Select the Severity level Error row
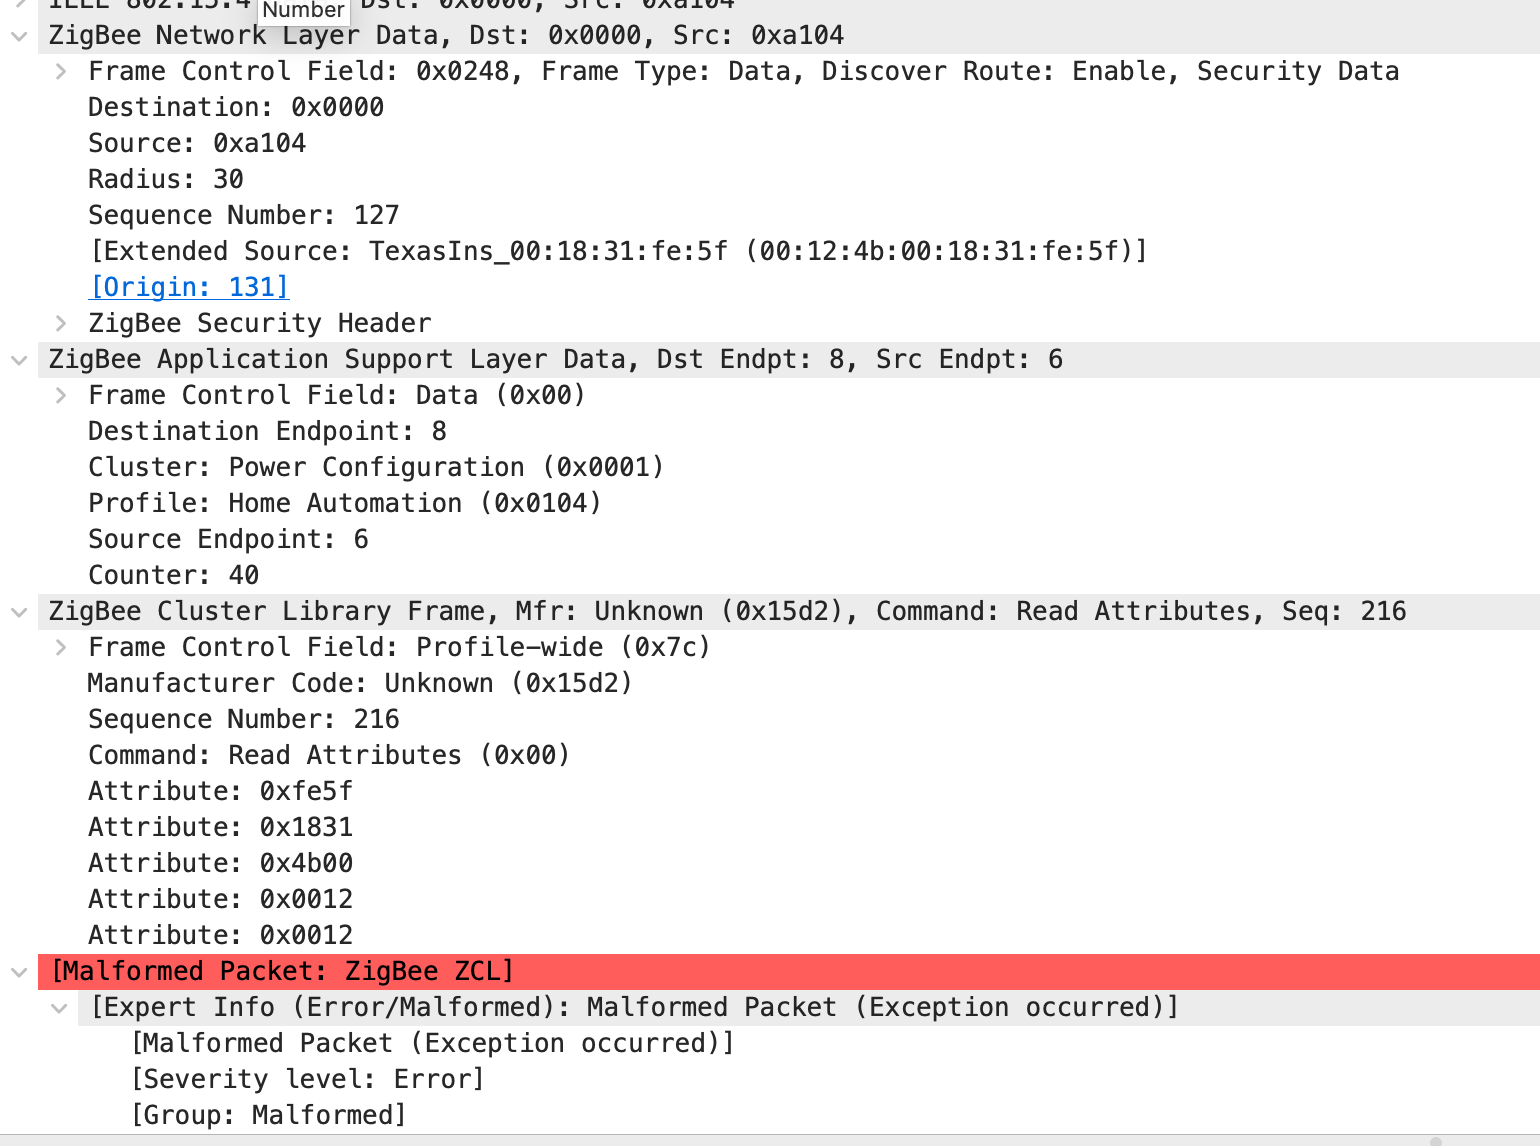 [307, 1079]
